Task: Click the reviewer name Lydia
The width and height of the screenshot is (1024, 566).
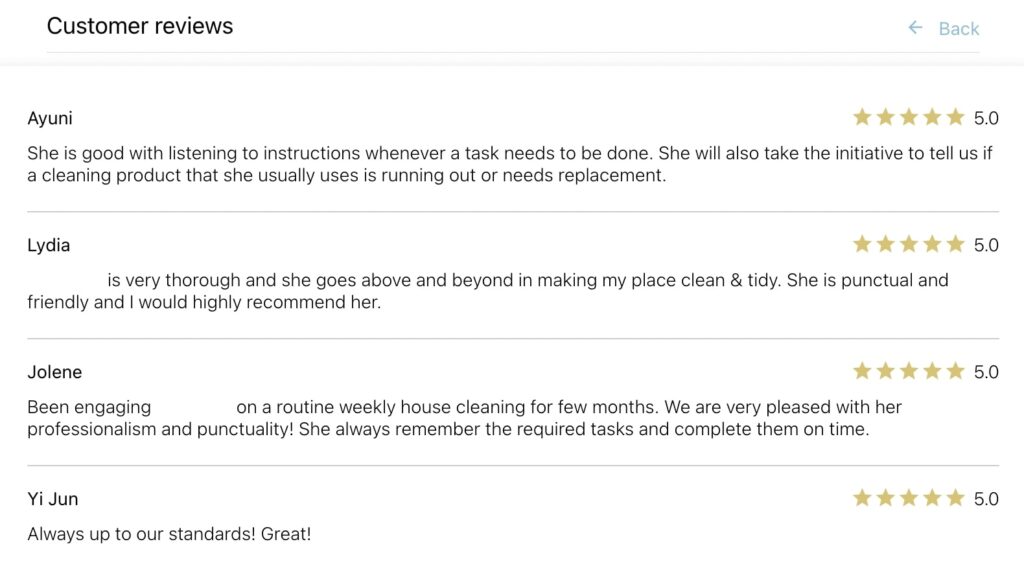Action: (49, 245)
